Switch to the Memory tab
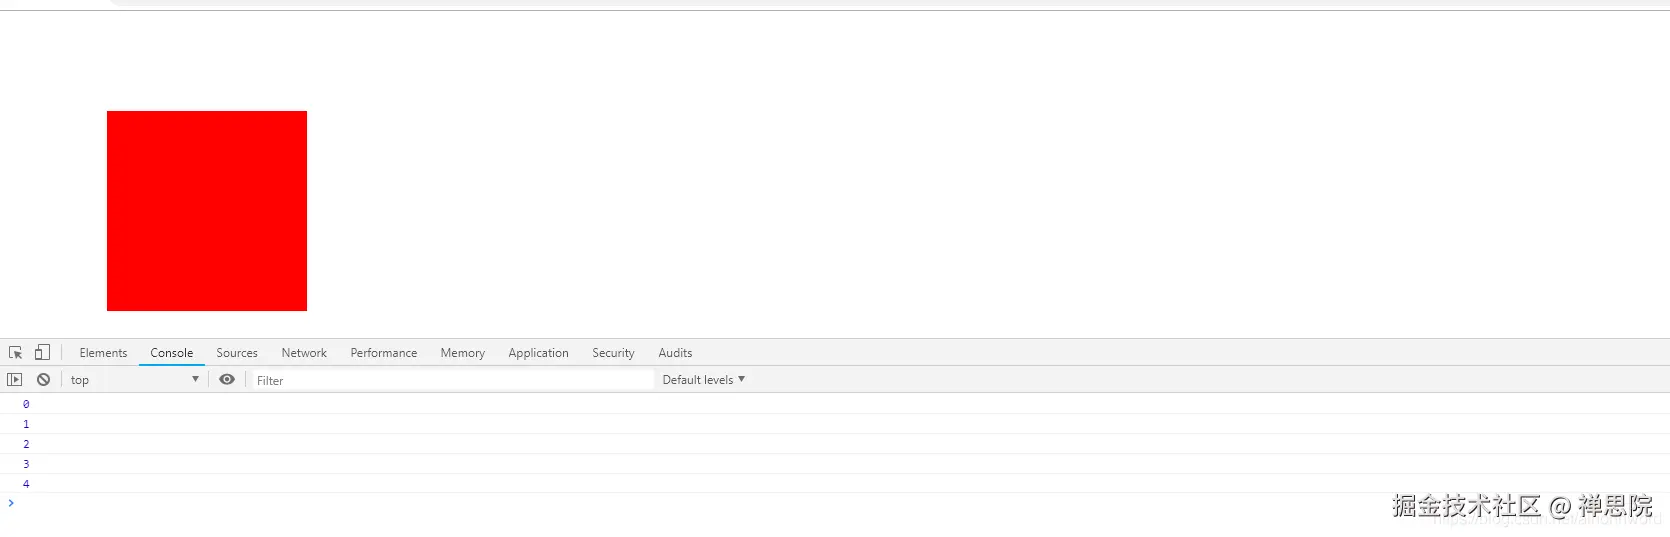 pos(463,353)
